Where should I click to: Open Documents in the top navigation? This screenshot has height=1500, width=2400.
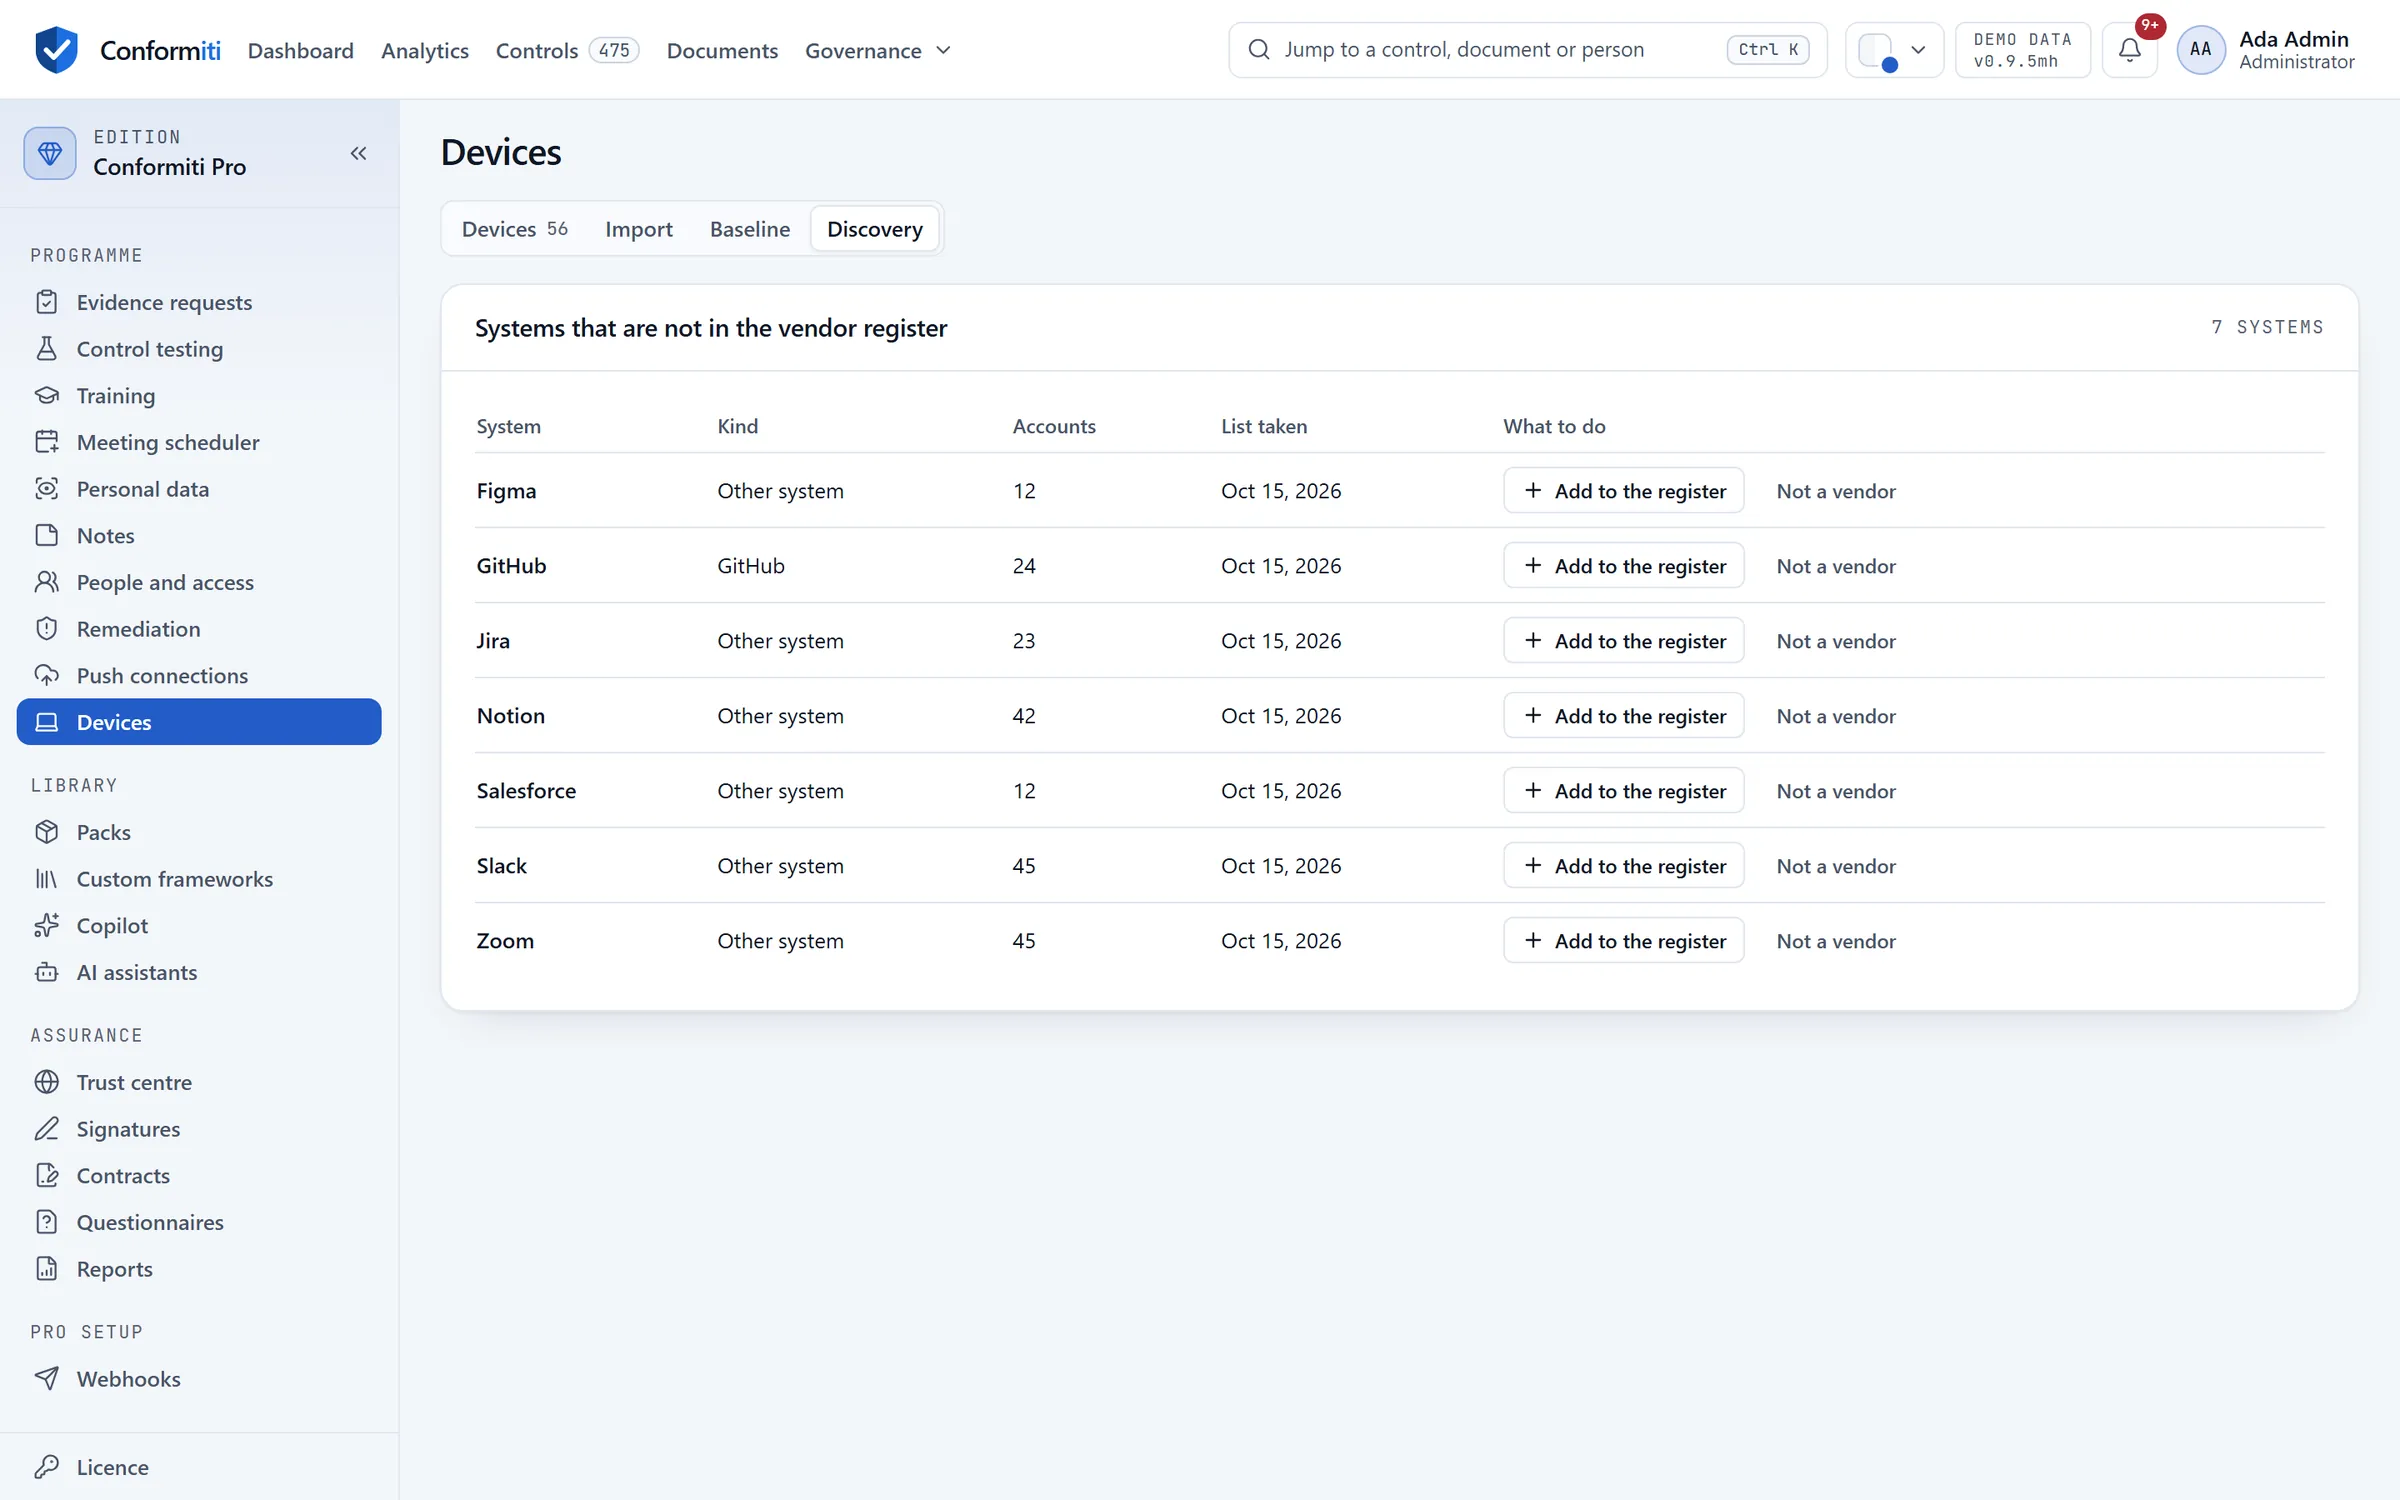pyautogui.click(x=722, y=50)
